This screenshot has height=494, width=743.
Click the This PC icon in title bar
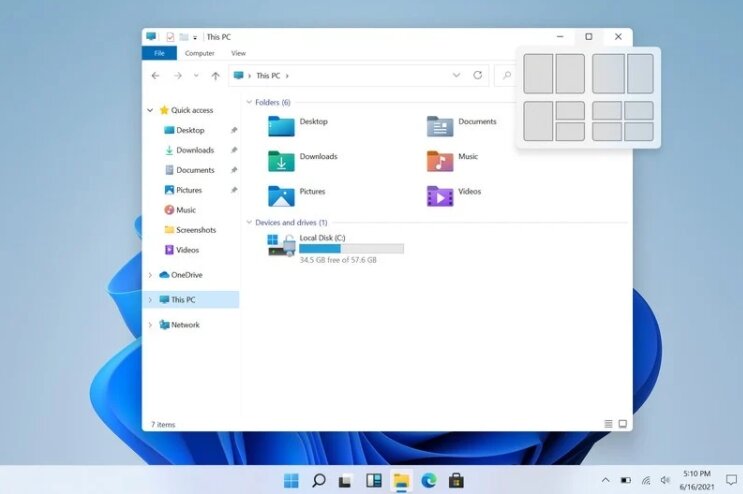click(x=151, y=36)
